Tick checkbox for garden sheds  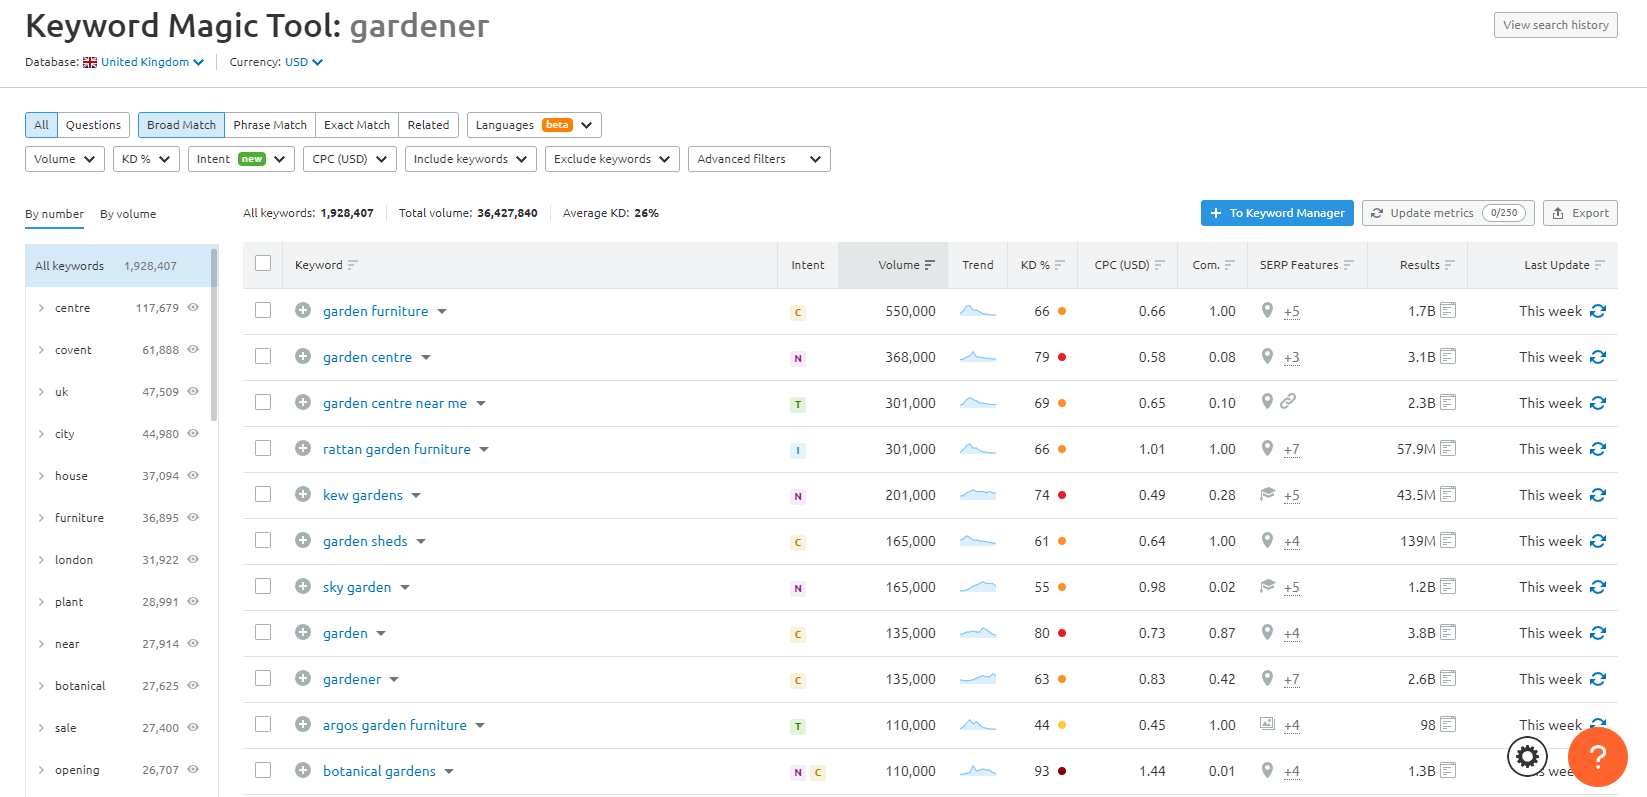point(263,540)
